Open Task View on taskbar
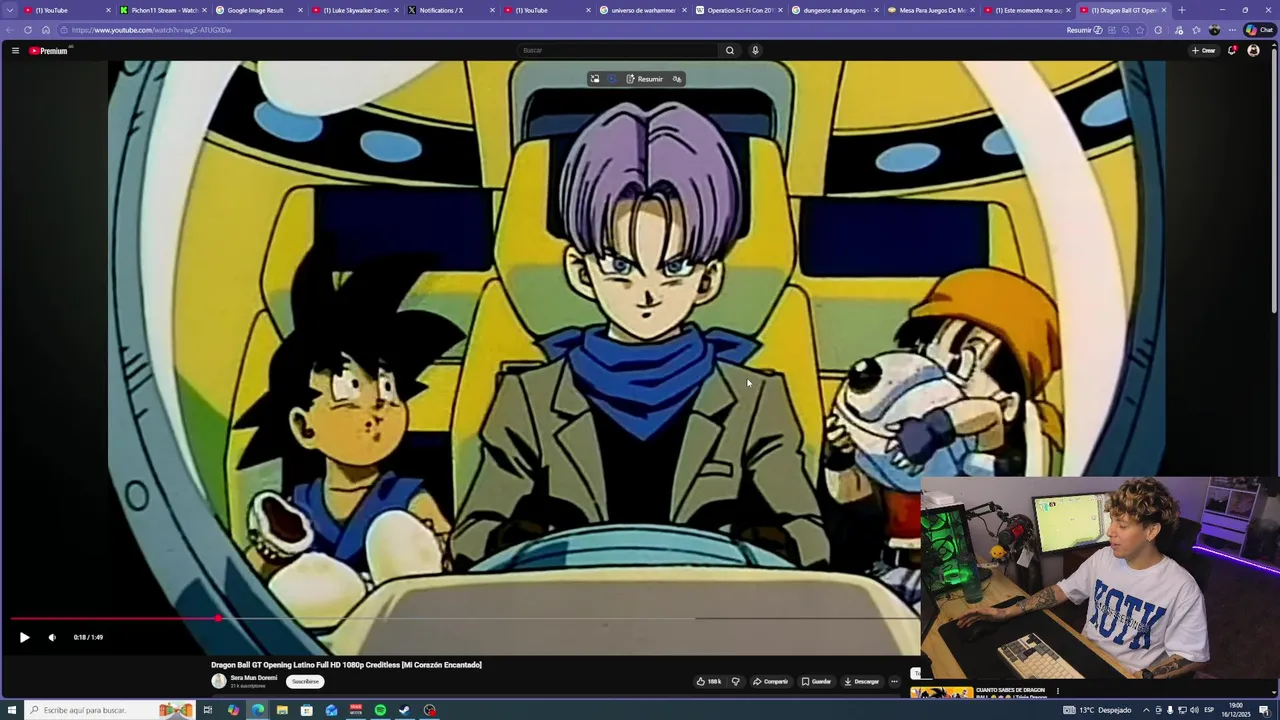1280x720 pixels. click(x=208, y=710)
